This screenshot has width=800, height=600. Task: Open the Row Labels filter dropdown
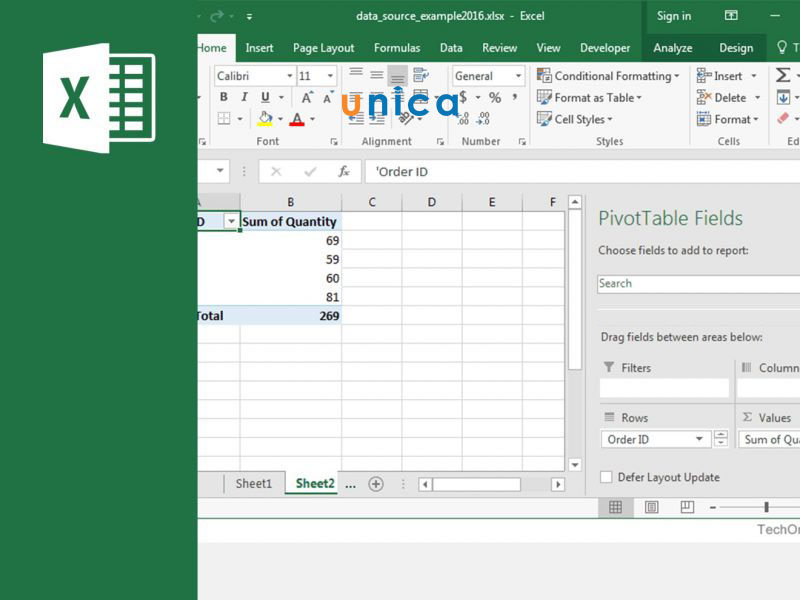(231, 222)
